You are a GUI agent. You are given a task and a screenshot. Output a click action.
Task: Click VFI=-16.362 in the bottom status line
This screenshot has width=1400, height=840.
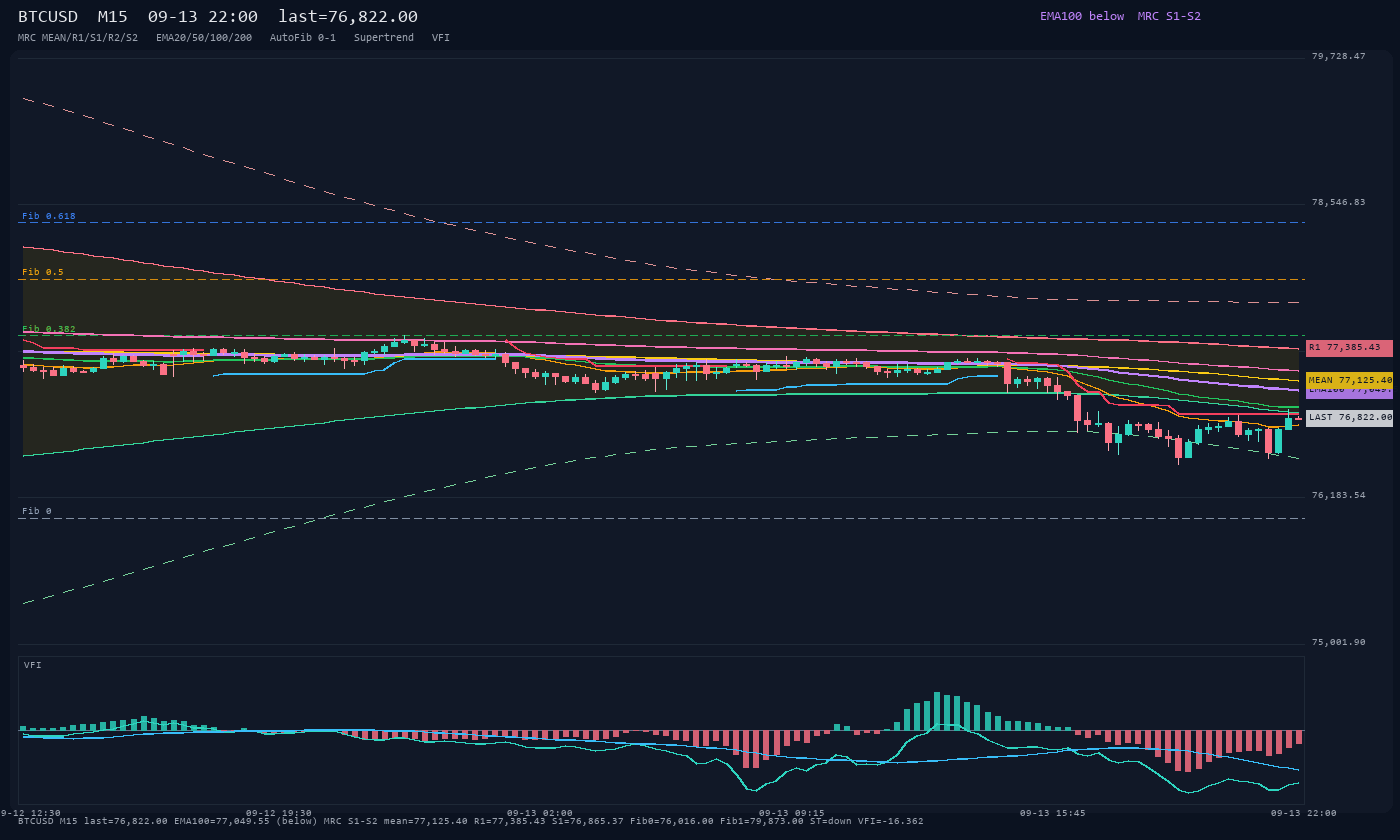[x=891, y=821]
